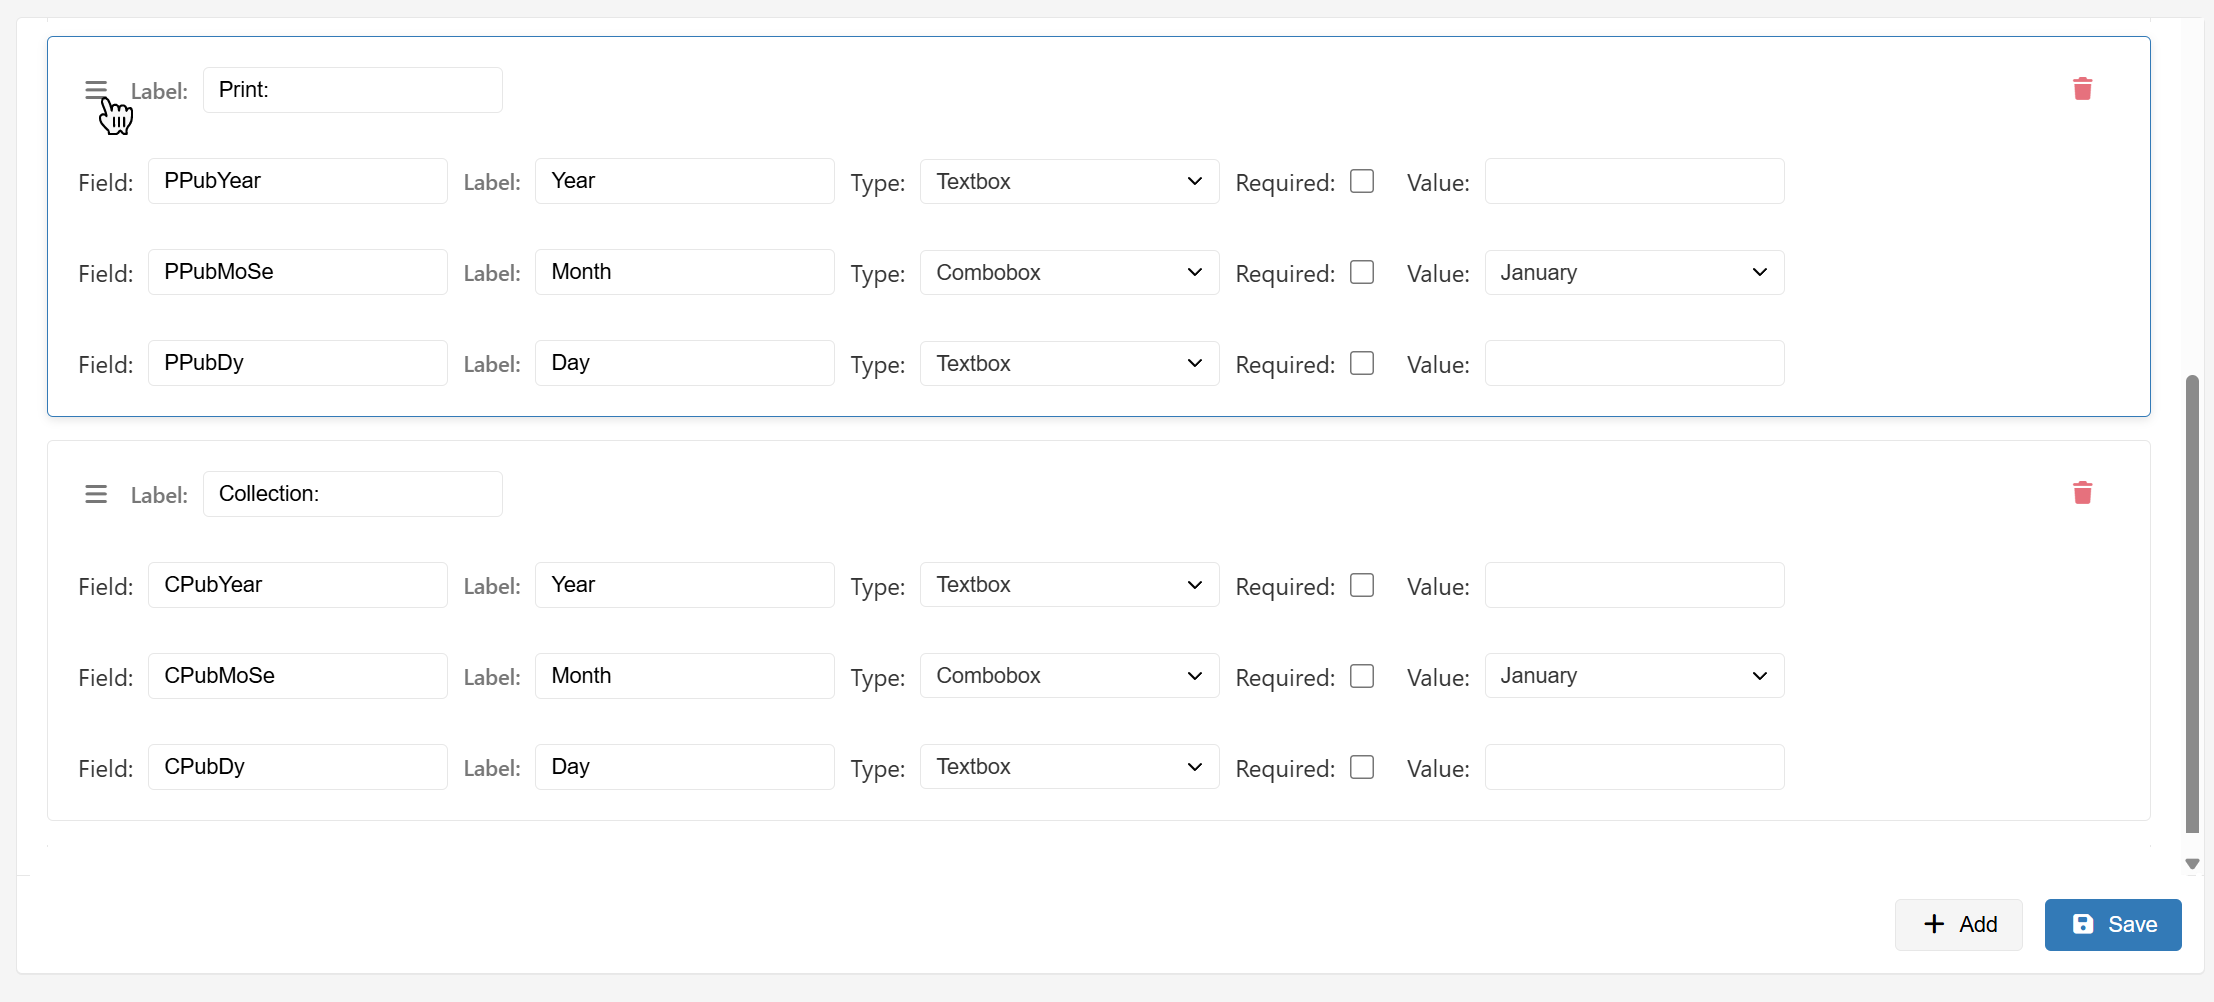Enable Required for the PPubYear field
The height and width of the screenshot is (1002, 2214).
point(1362,181)
